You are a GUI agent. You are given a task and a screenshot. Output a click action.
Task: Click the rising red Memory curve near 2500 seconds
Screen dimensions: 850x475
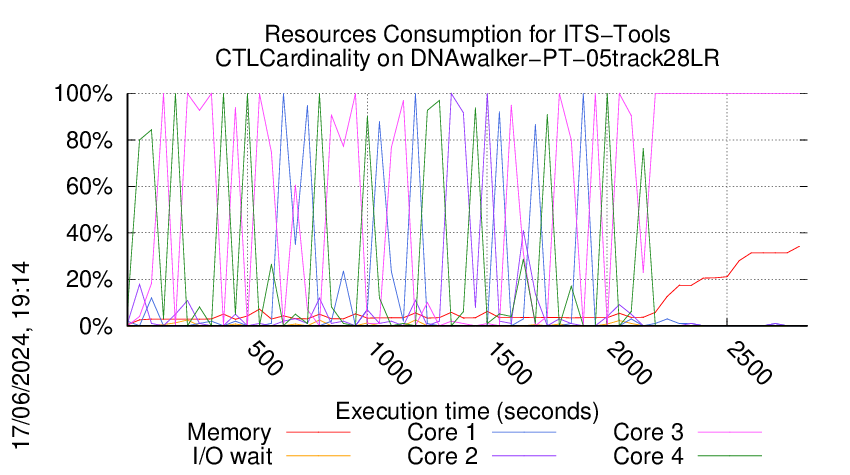pyautogui.click(x=727, y=277)
